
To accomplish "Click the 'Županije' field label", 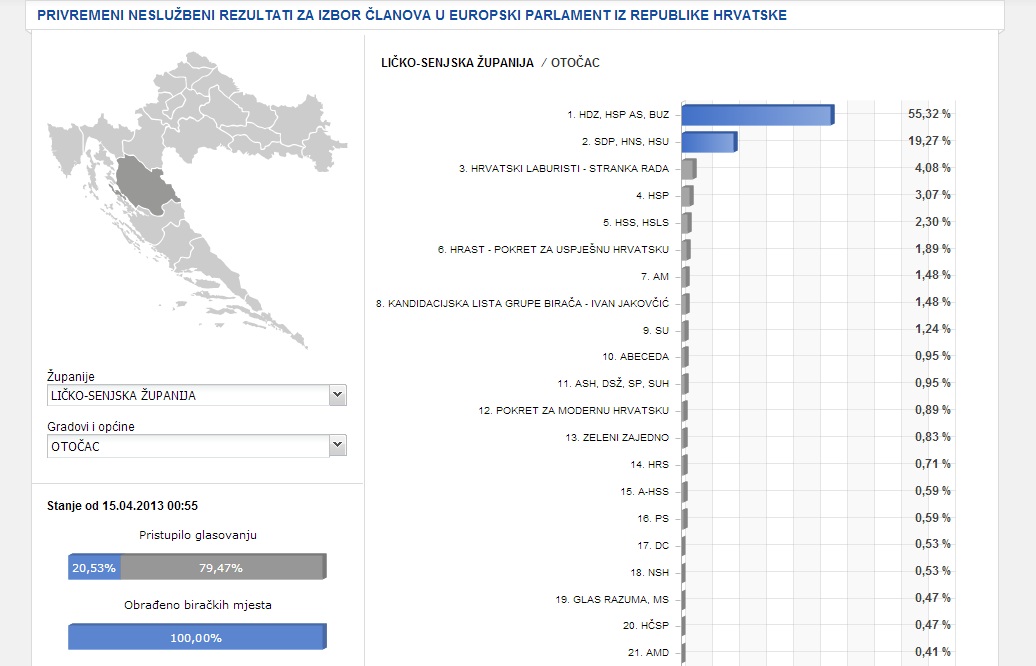I will [71, 377].
